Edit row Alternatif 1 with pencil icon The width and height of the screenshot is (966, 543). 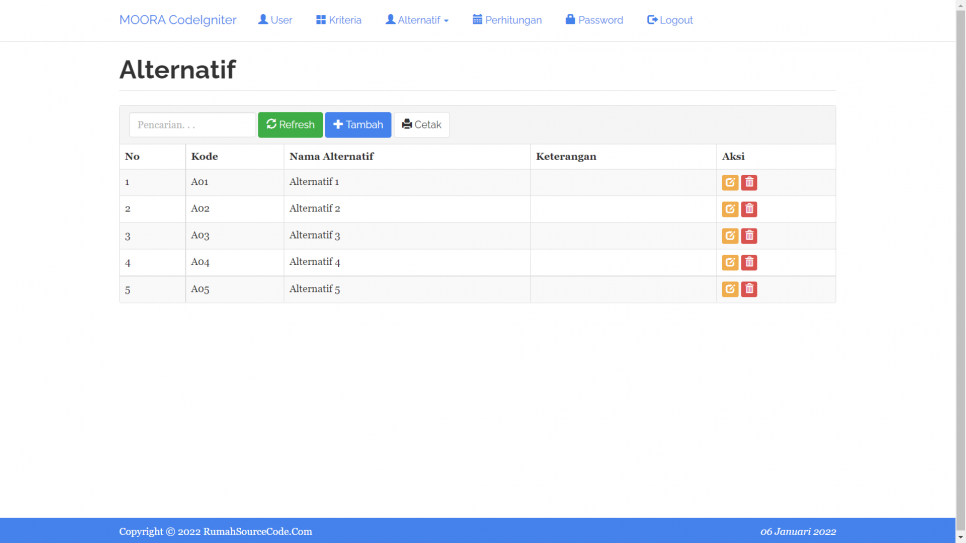pos(730,182)
